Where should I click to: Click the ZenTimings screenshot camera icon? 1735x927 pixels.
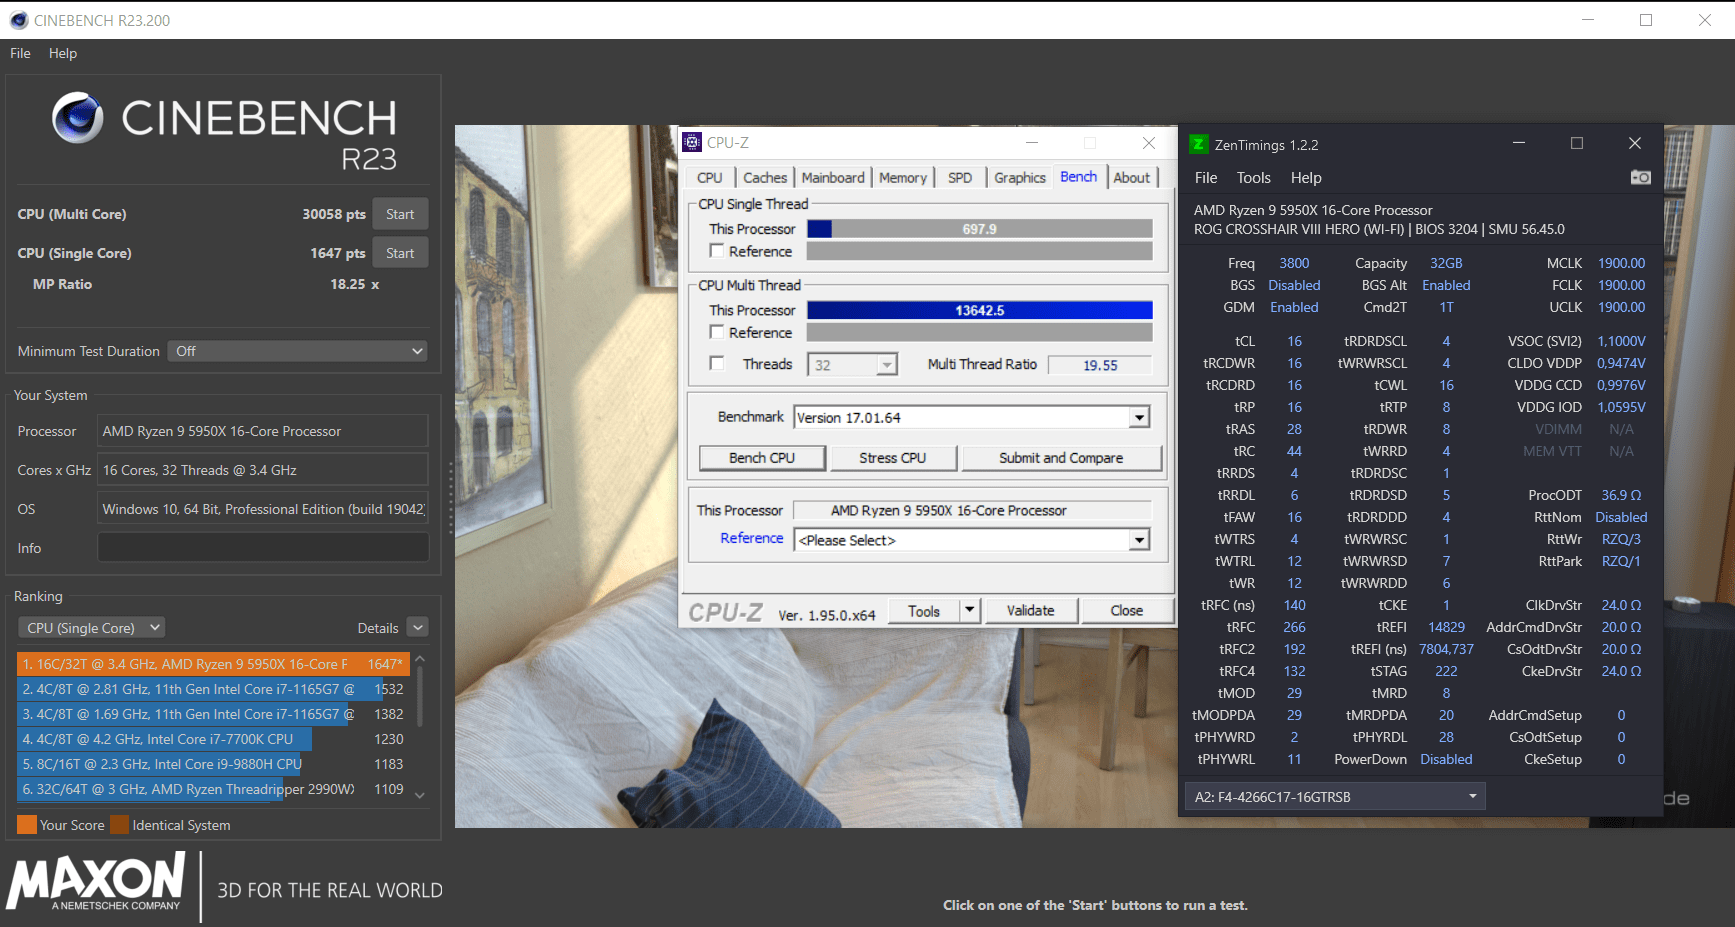pos(1640,177)
